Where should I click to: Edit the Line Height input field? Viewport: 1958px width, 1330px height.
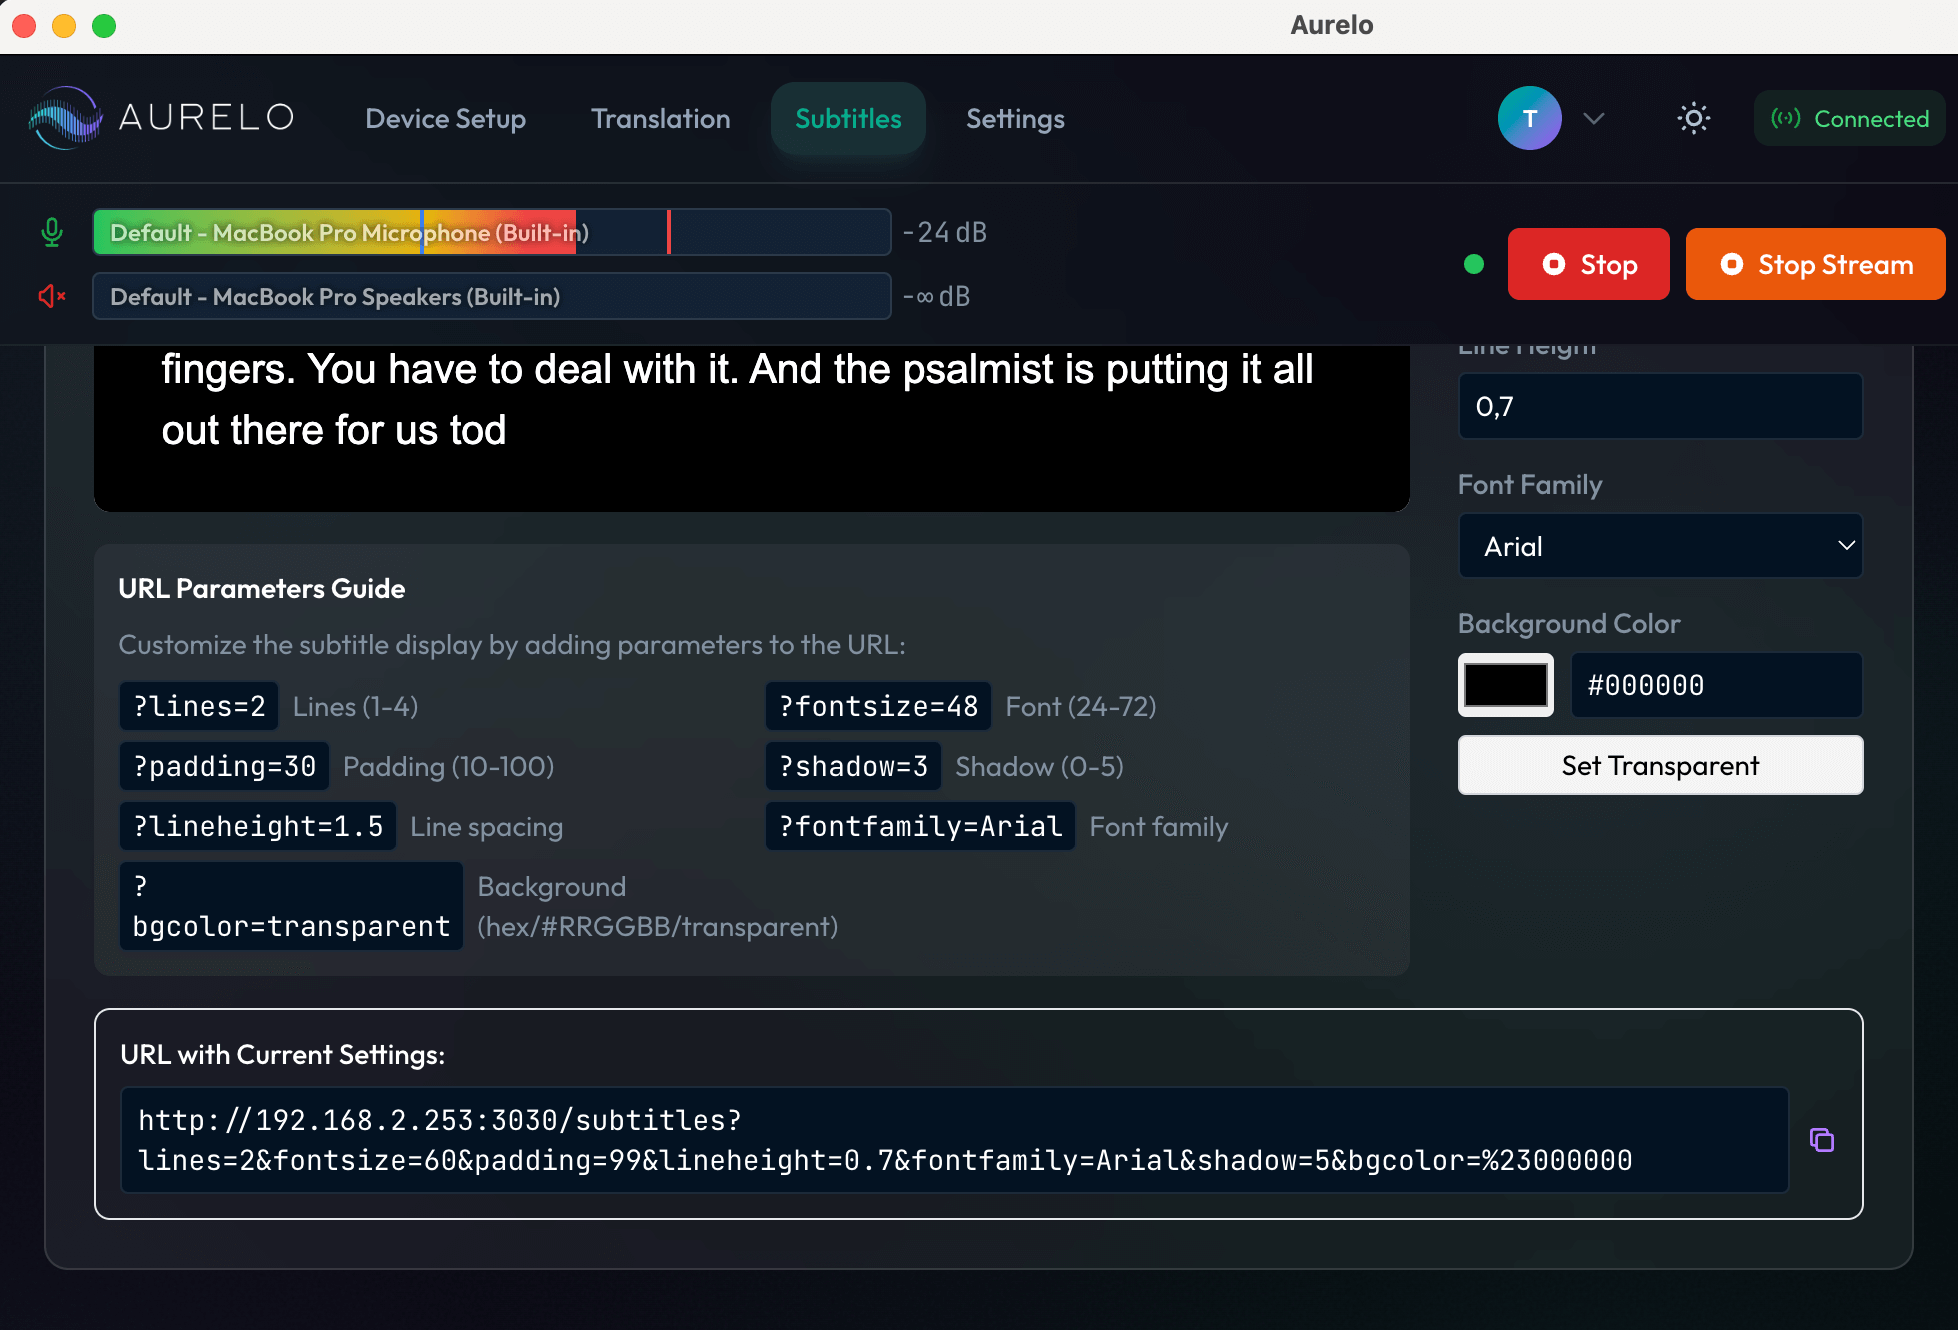1659,406
